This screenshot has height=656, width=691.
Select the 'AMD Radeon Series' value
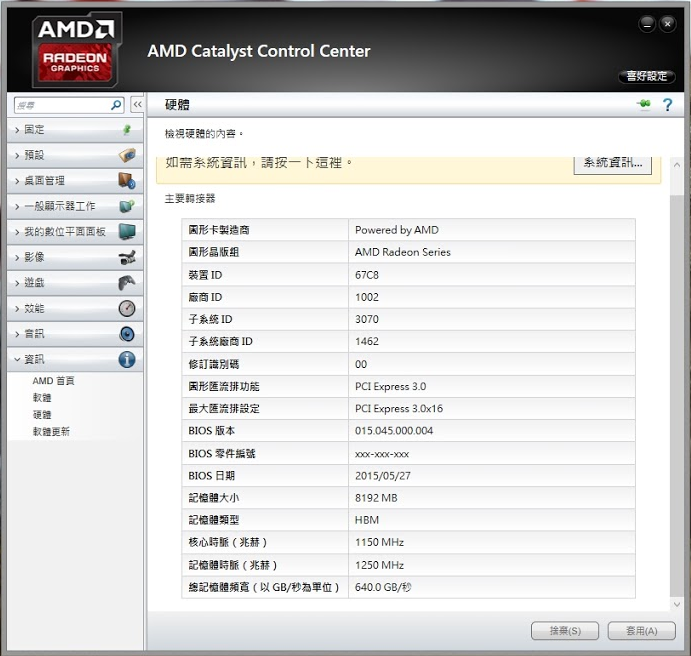point(403,252)
